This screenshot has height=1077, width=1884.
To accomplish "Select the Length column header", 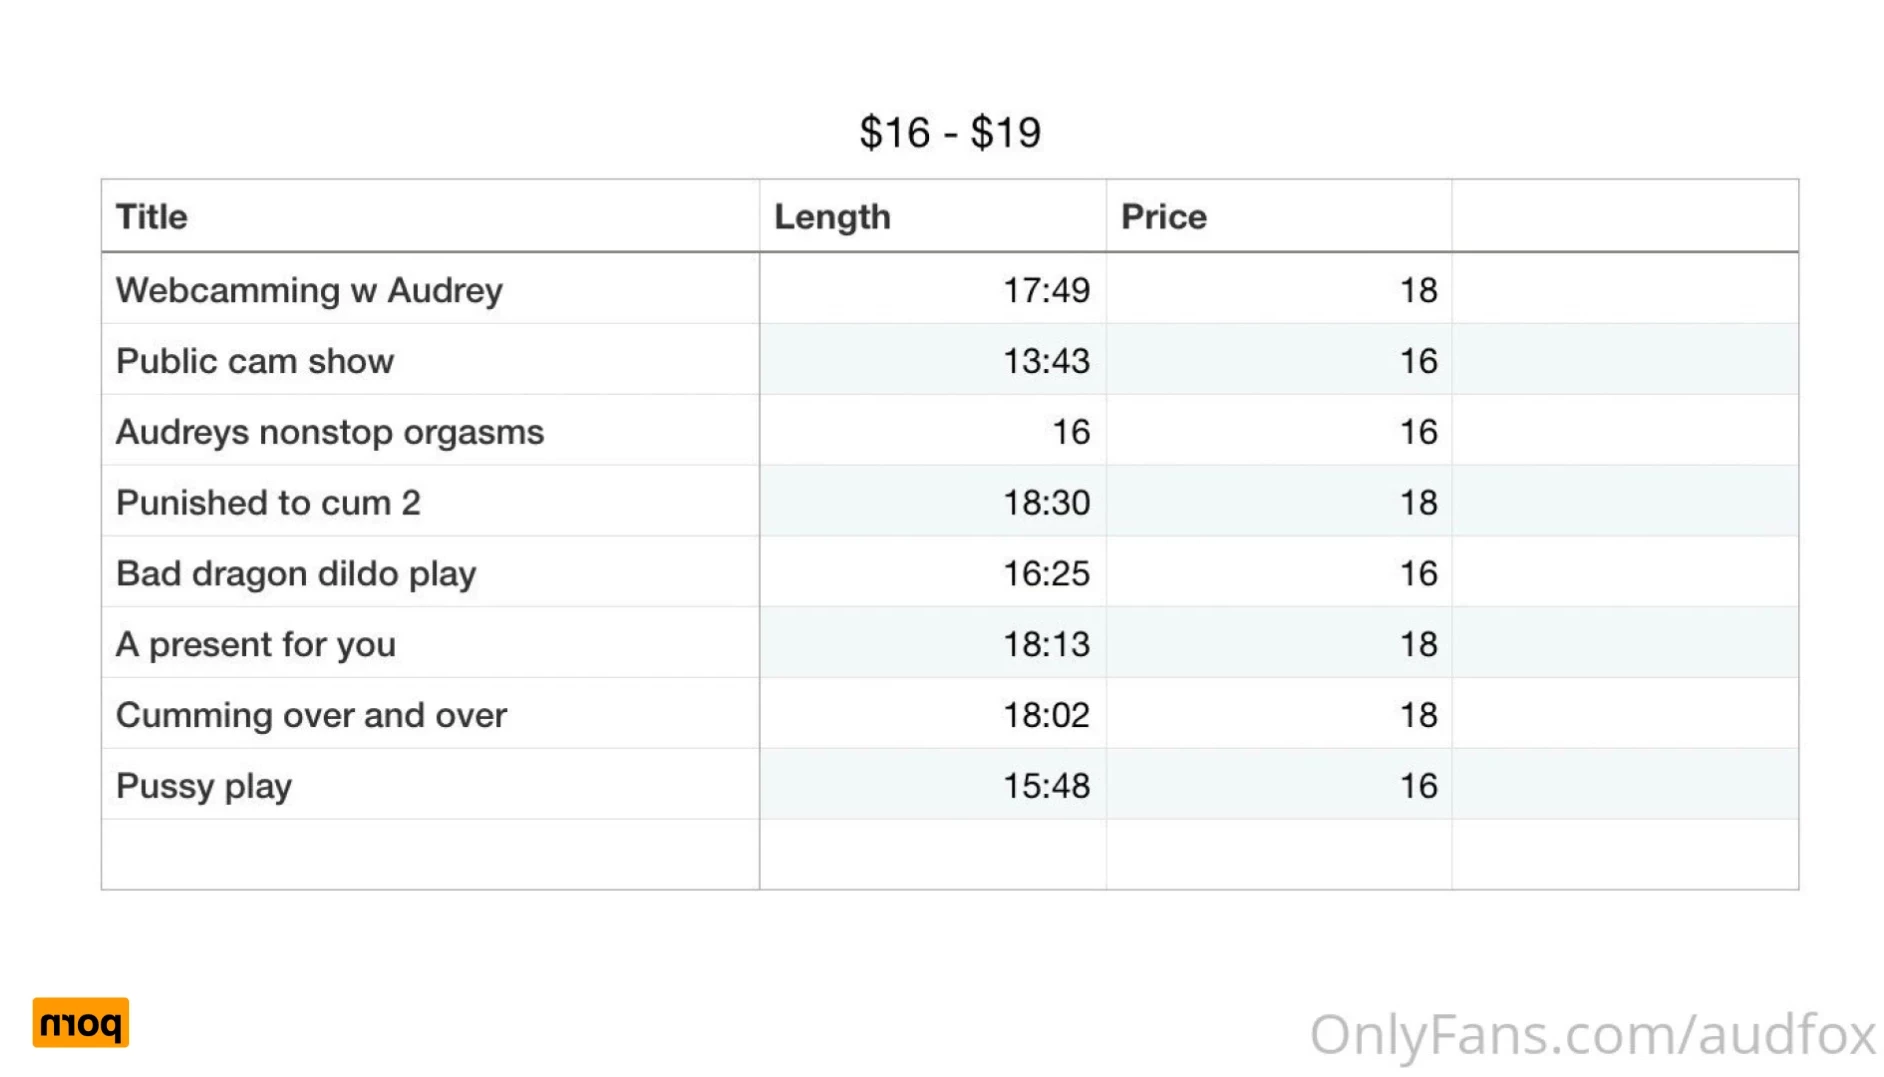I will click(932, 216).
